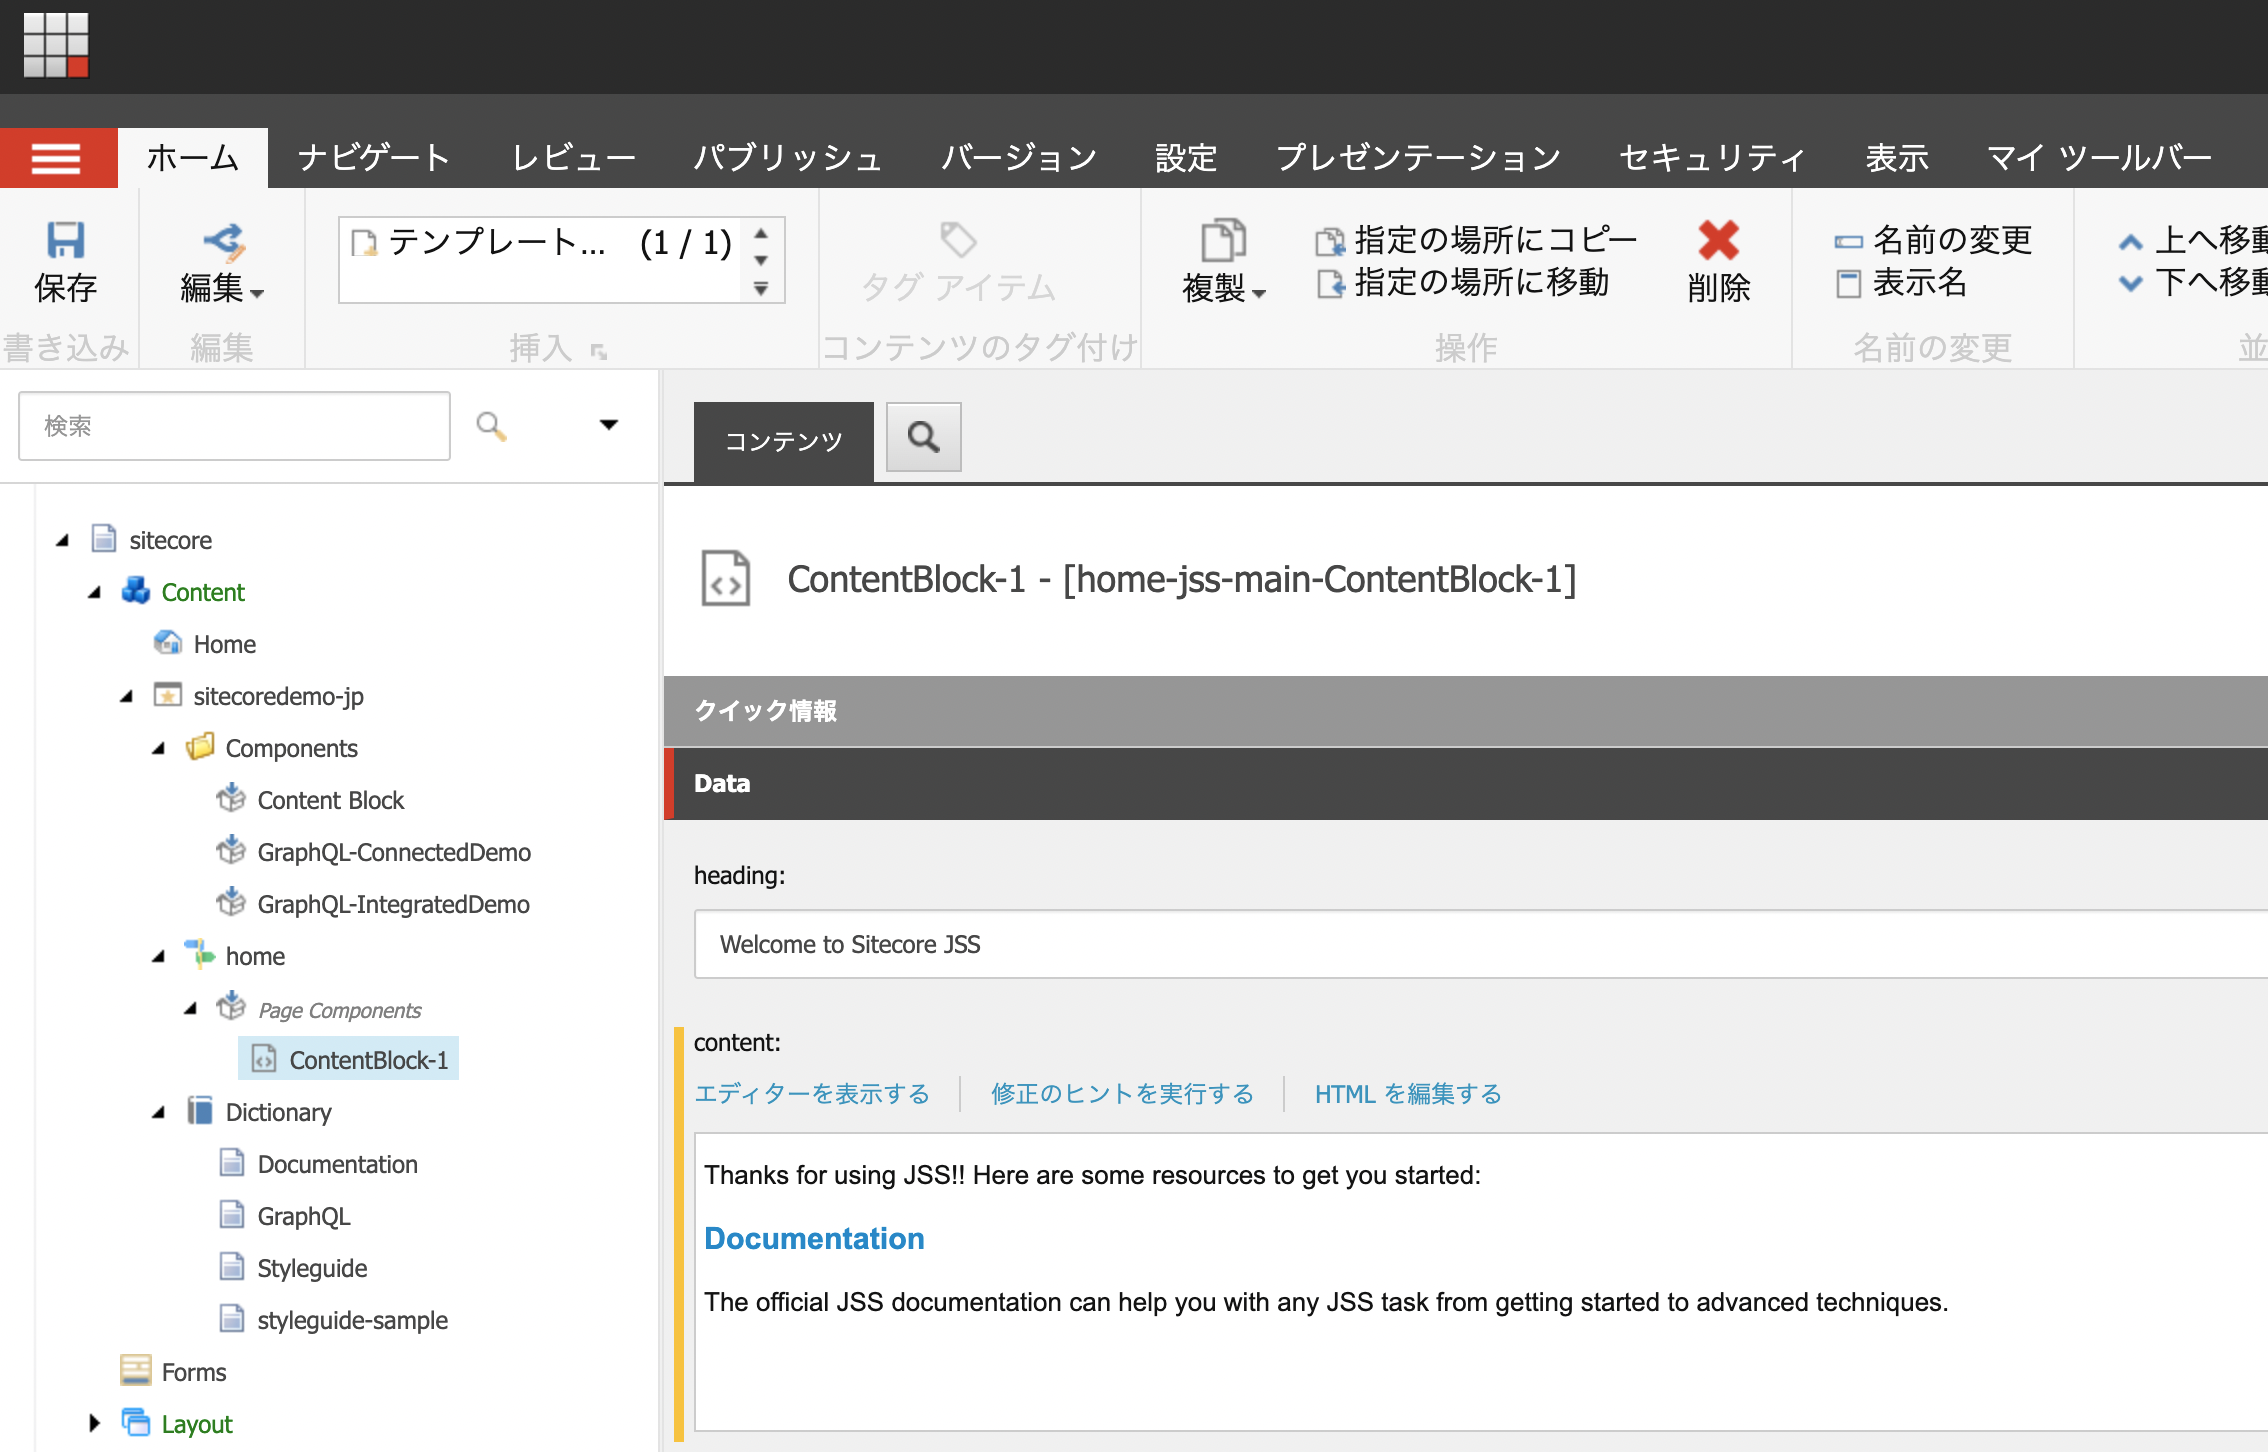Image resolution: width=2268 pixels, height=1452 pixels.
Task: Click the Copy To (指定の場所にコピー) command
Action: coord(1476,240)
